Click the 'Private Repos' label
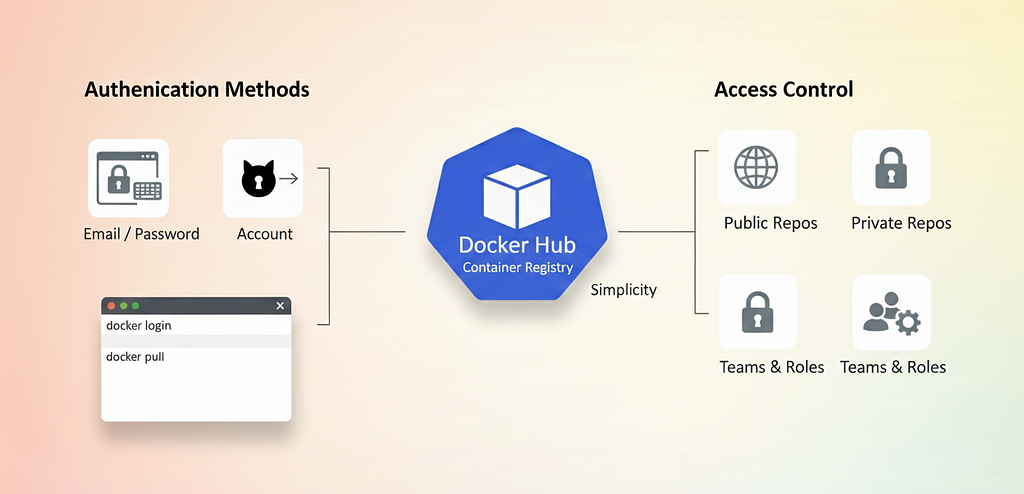The width and height of the screenshot is (1024, 494). tap(901, 223)
